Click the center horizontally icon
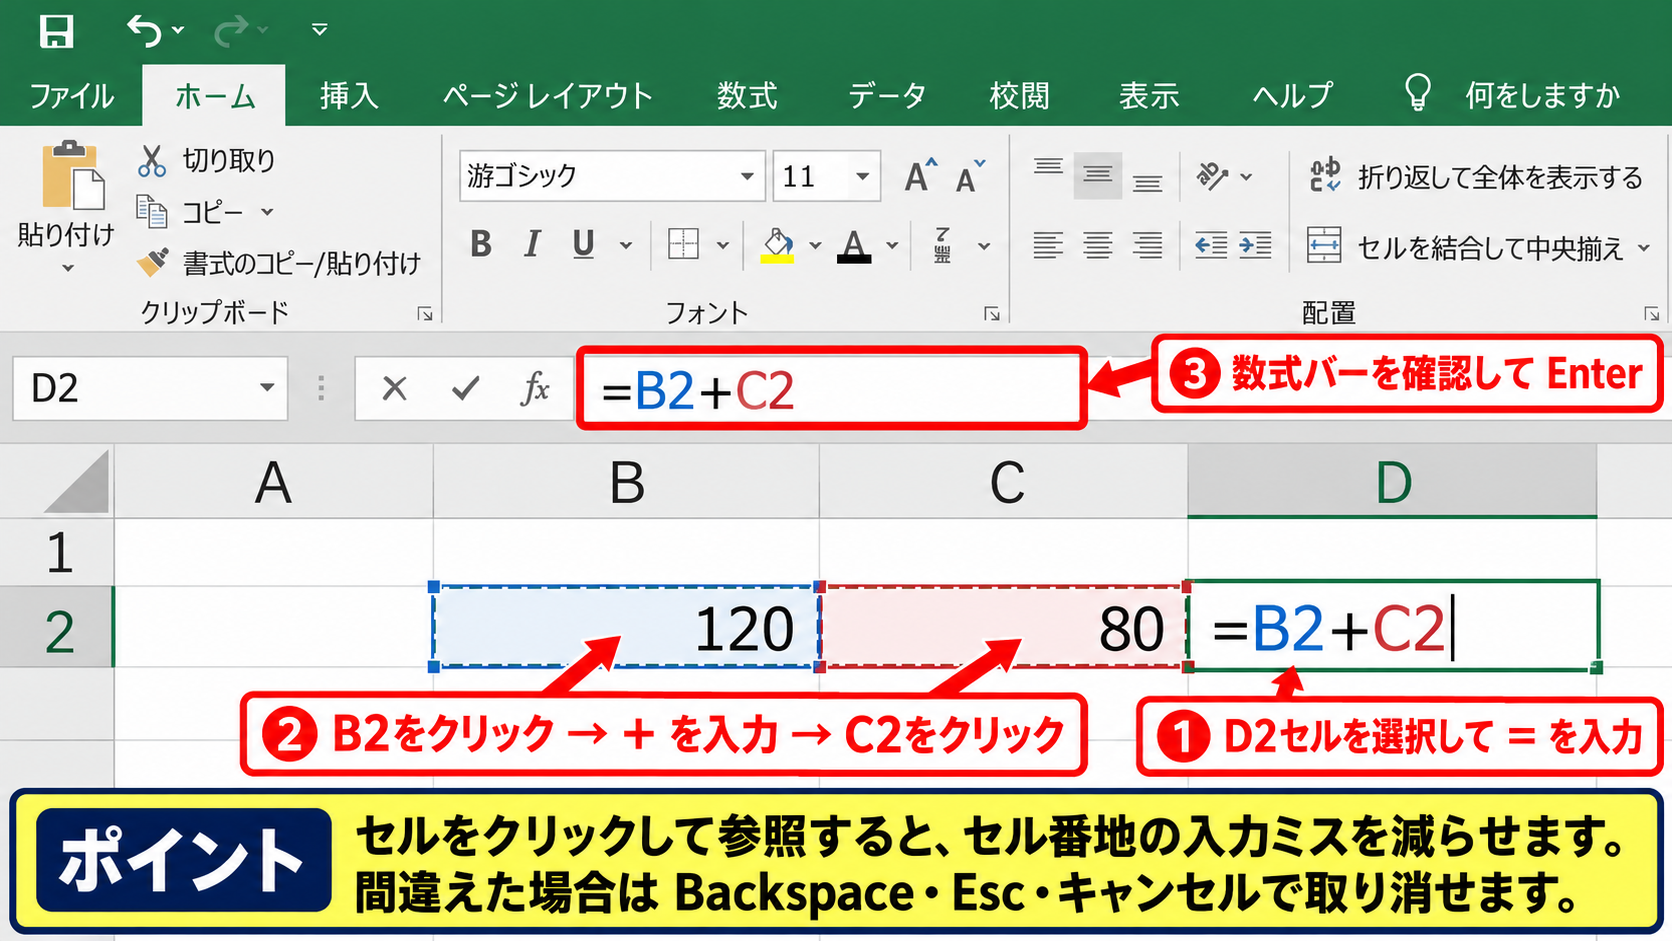 (x=1098, y=245)
